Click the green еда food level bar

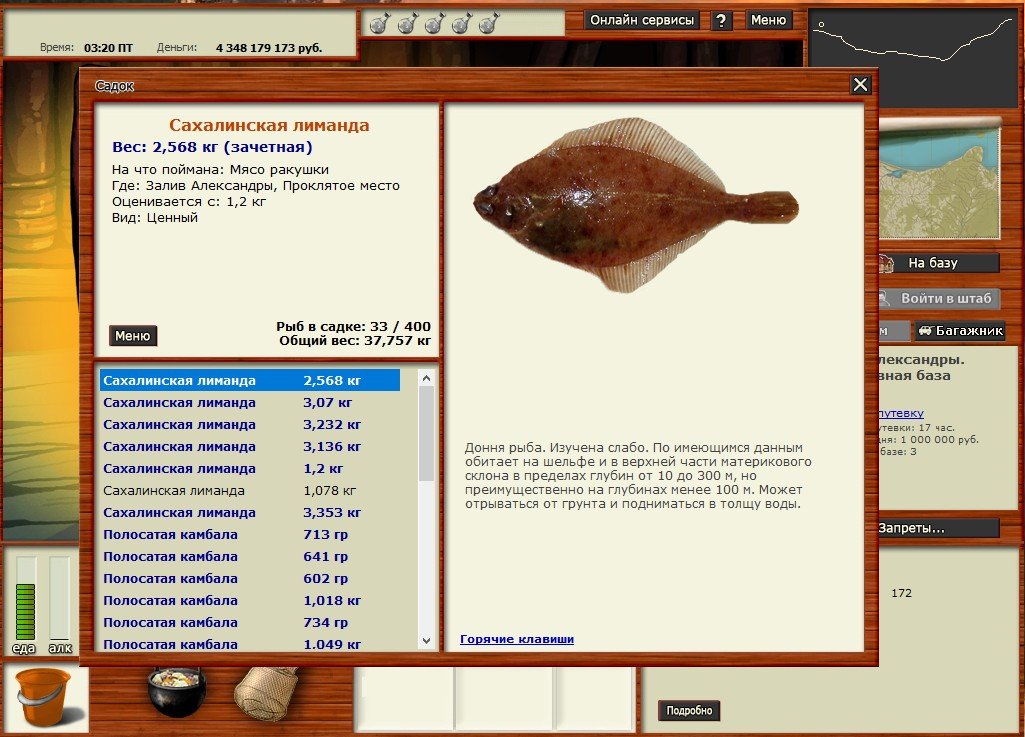coord(26,598)
